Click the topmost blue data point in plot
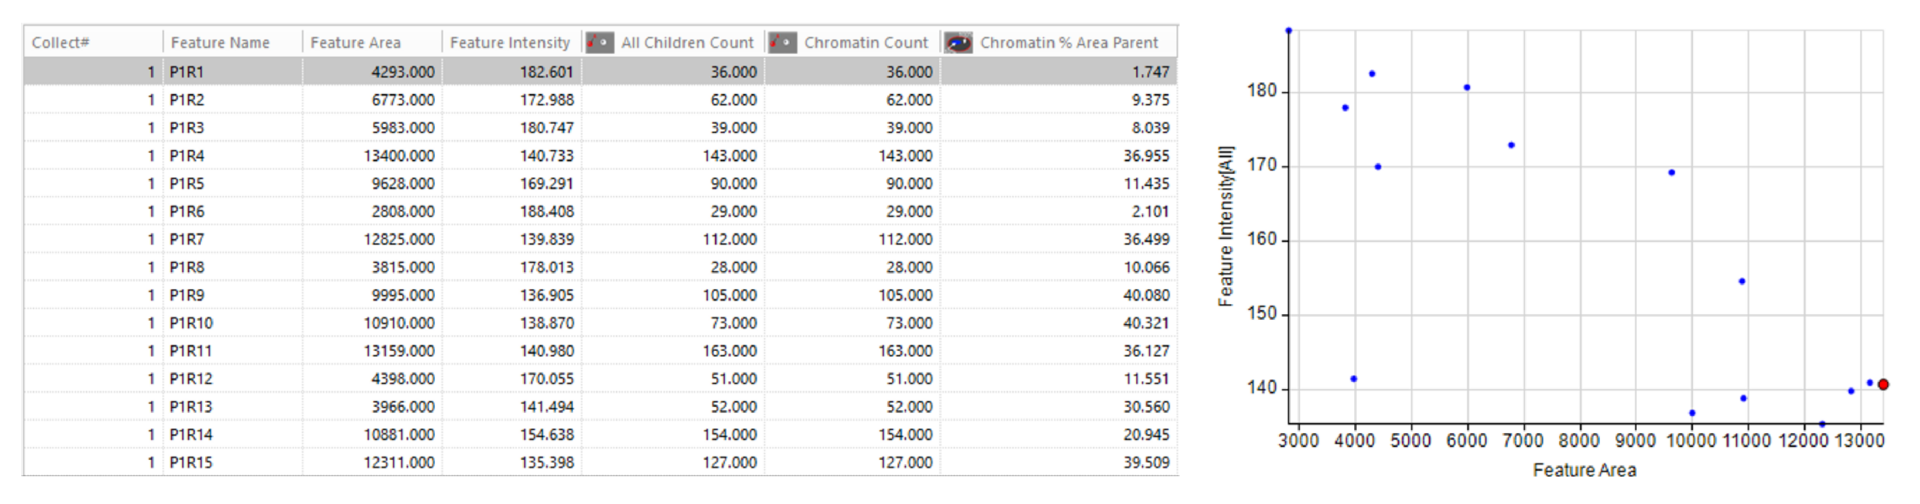 [1288, 31]
